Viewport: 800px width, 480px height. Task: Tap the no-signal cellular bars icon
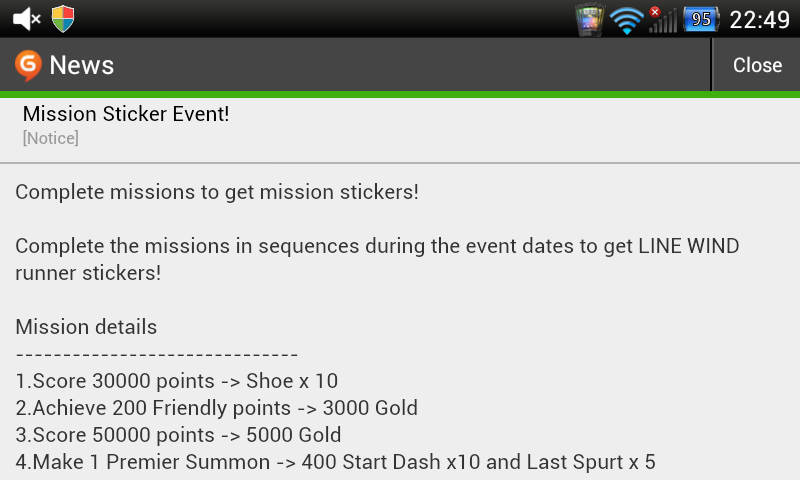(x=661, y=20)
